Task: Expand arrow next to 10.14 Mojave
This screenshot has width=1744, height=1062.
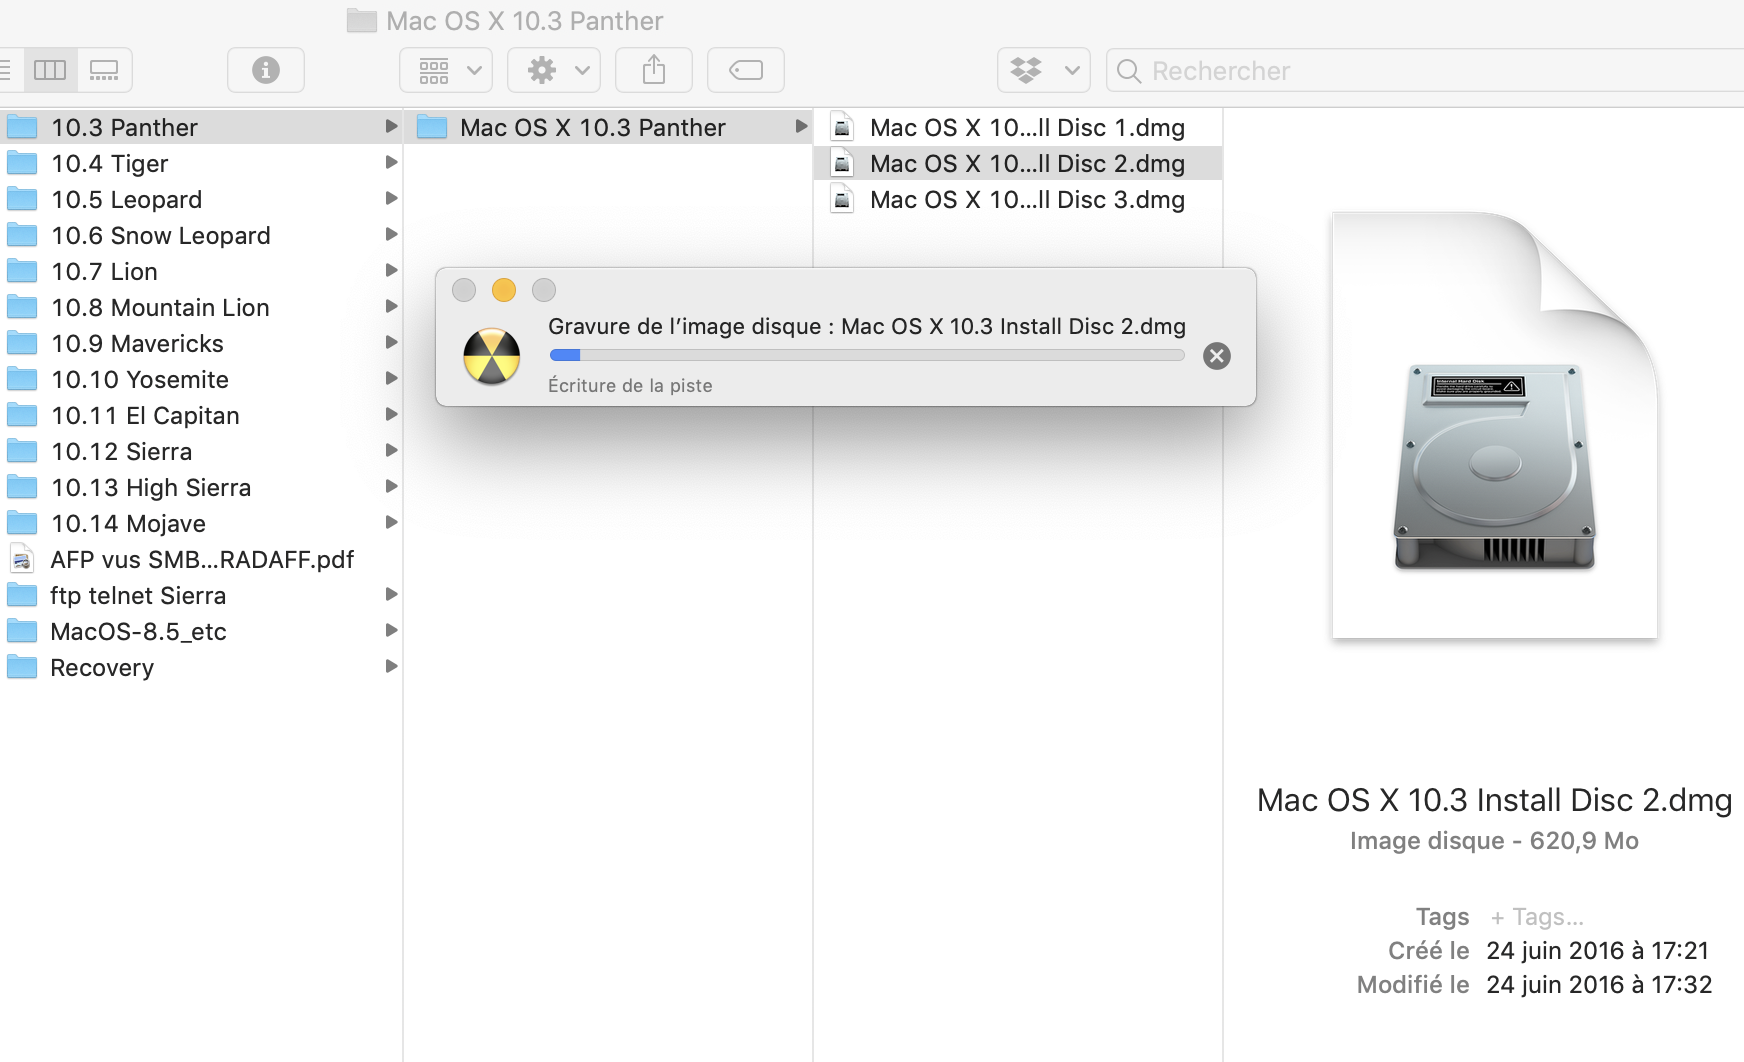Action: (391, 522)
